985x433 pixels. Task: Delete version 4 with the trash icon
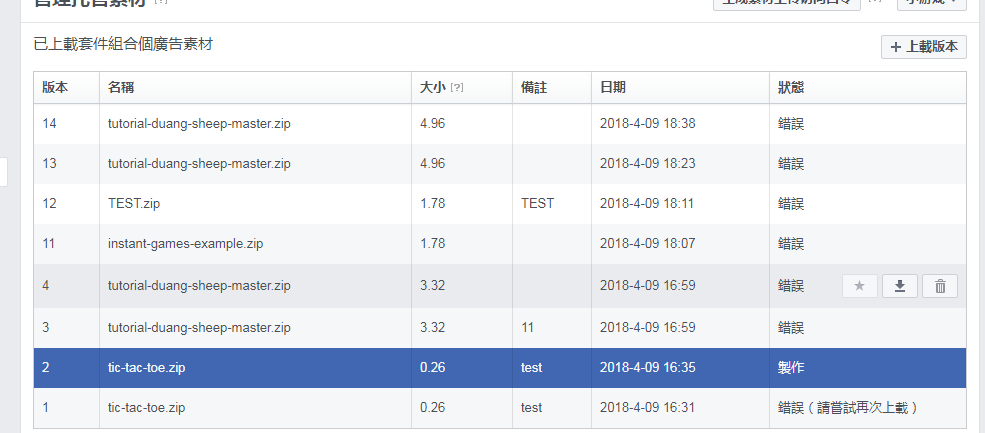pos(940,287)
